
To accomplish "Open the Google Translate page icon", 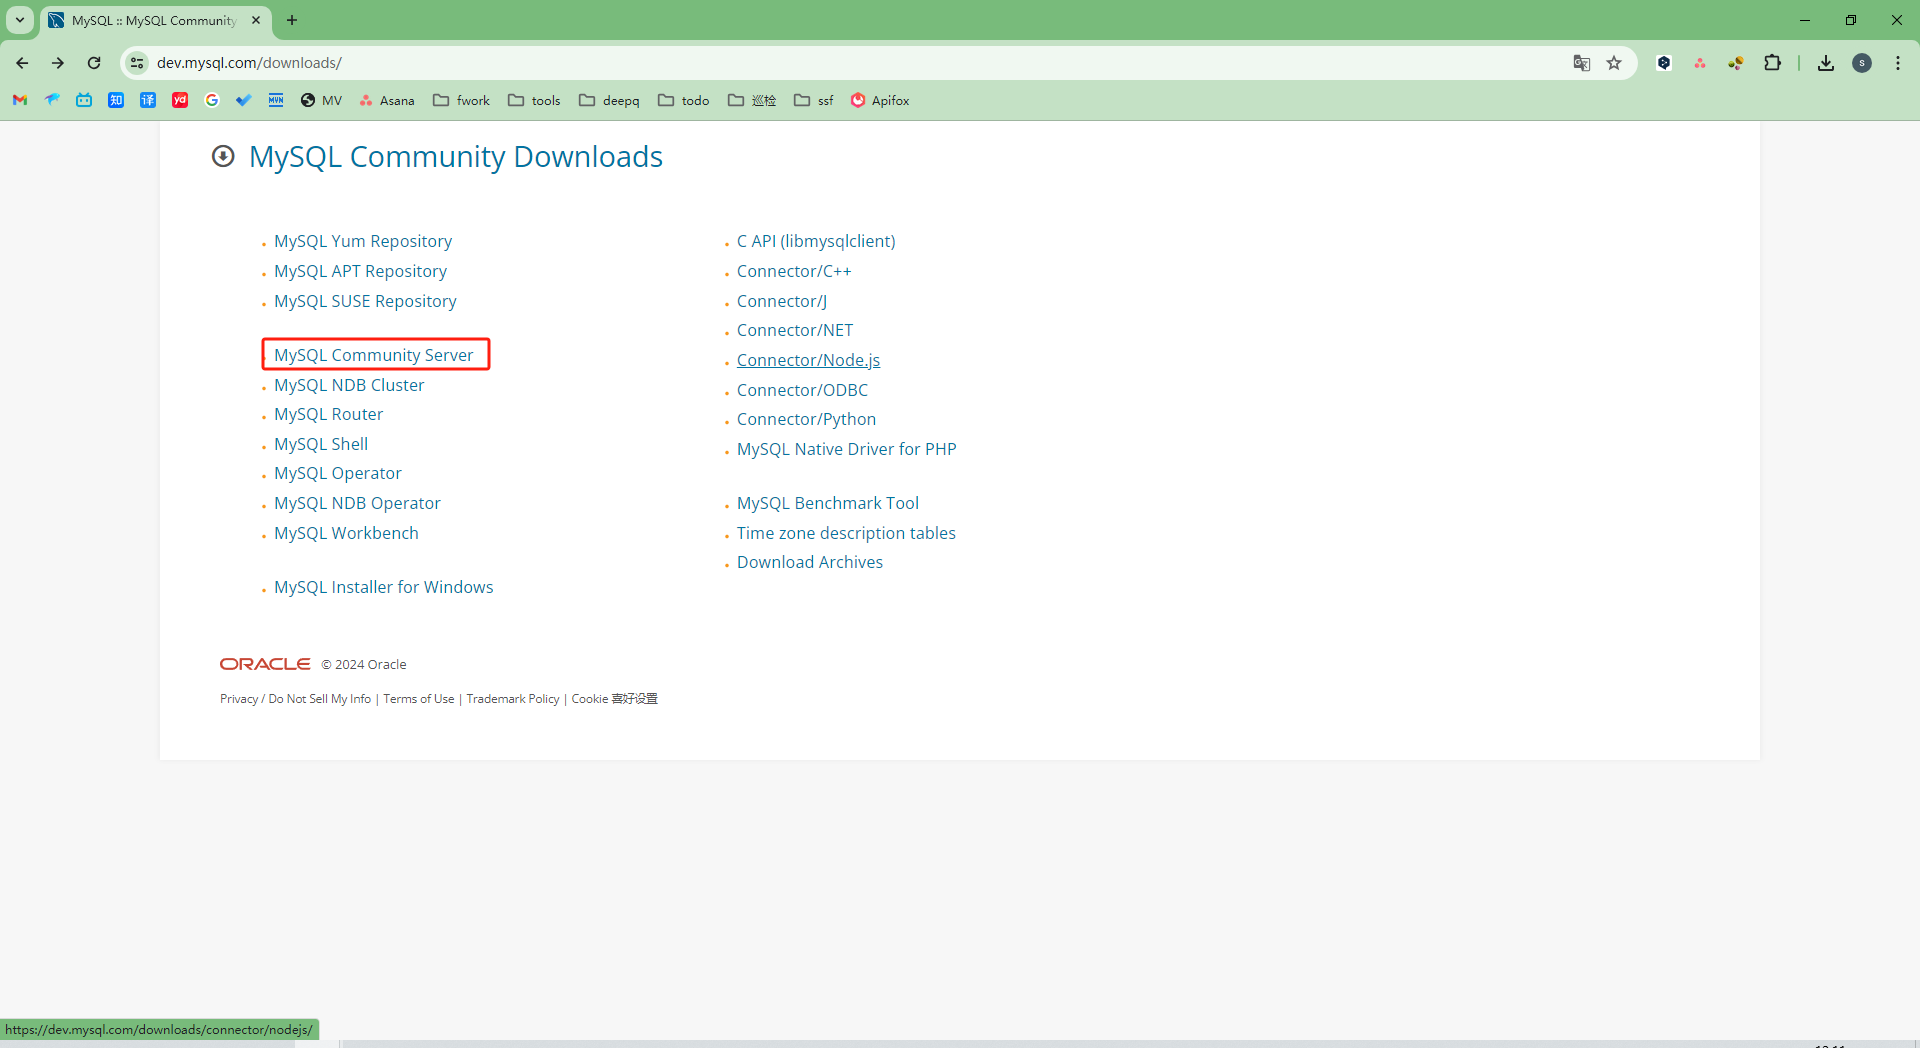I will 1581,63.
